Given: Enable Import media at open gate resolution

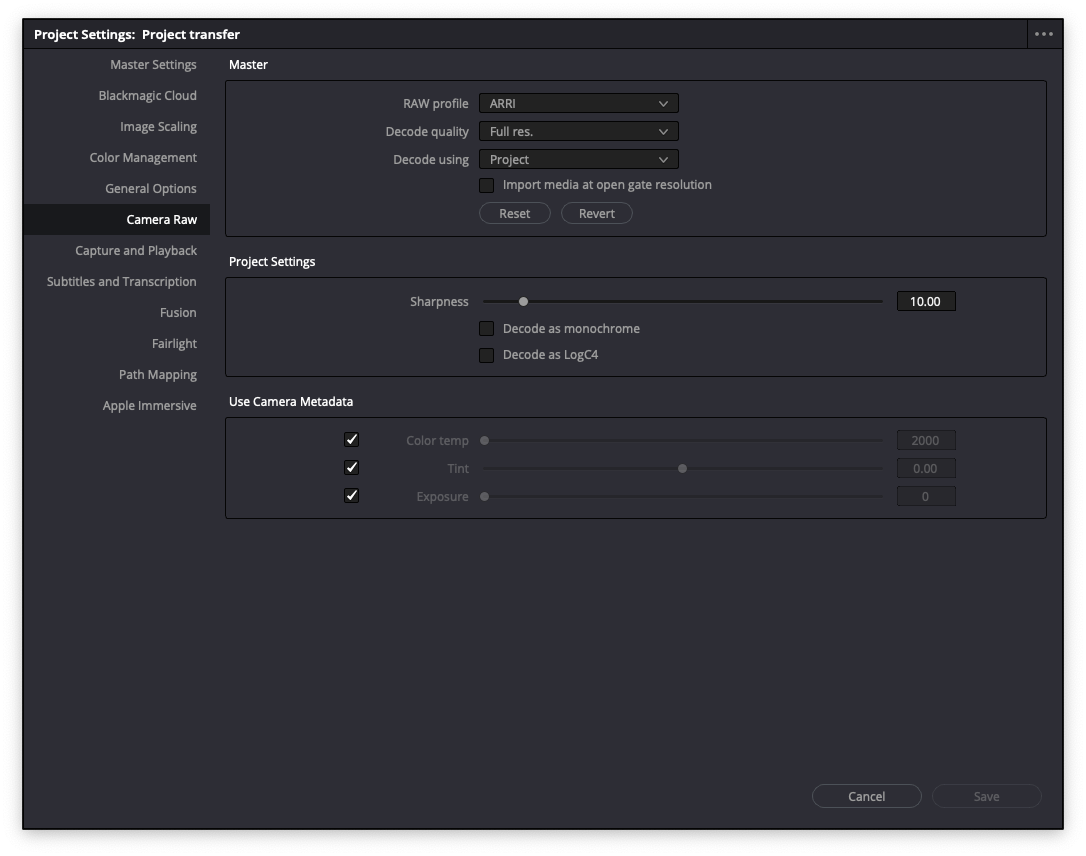Looking at the screenshot, I should click(x=487, y=185).
